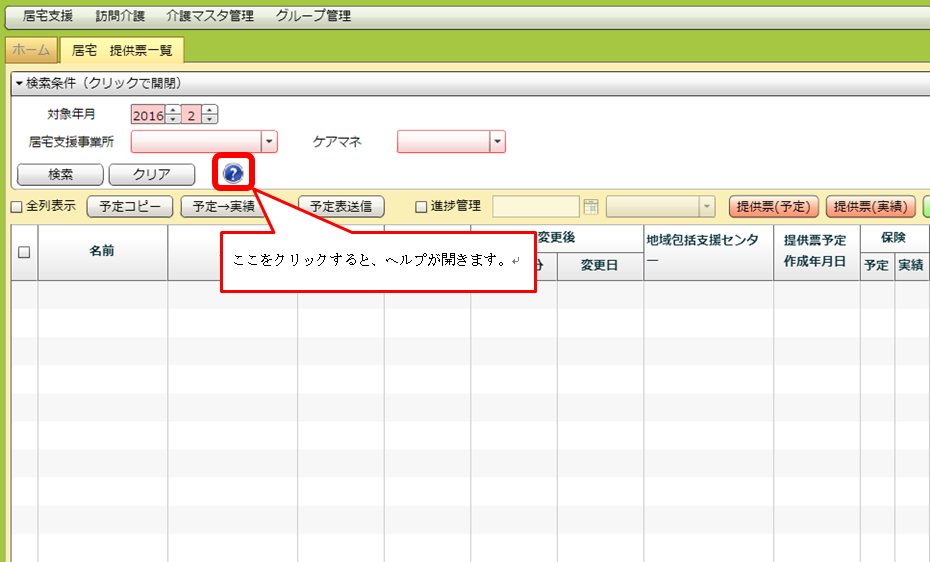
Task: Click the 予定コピー button
Action: point(130,207)
